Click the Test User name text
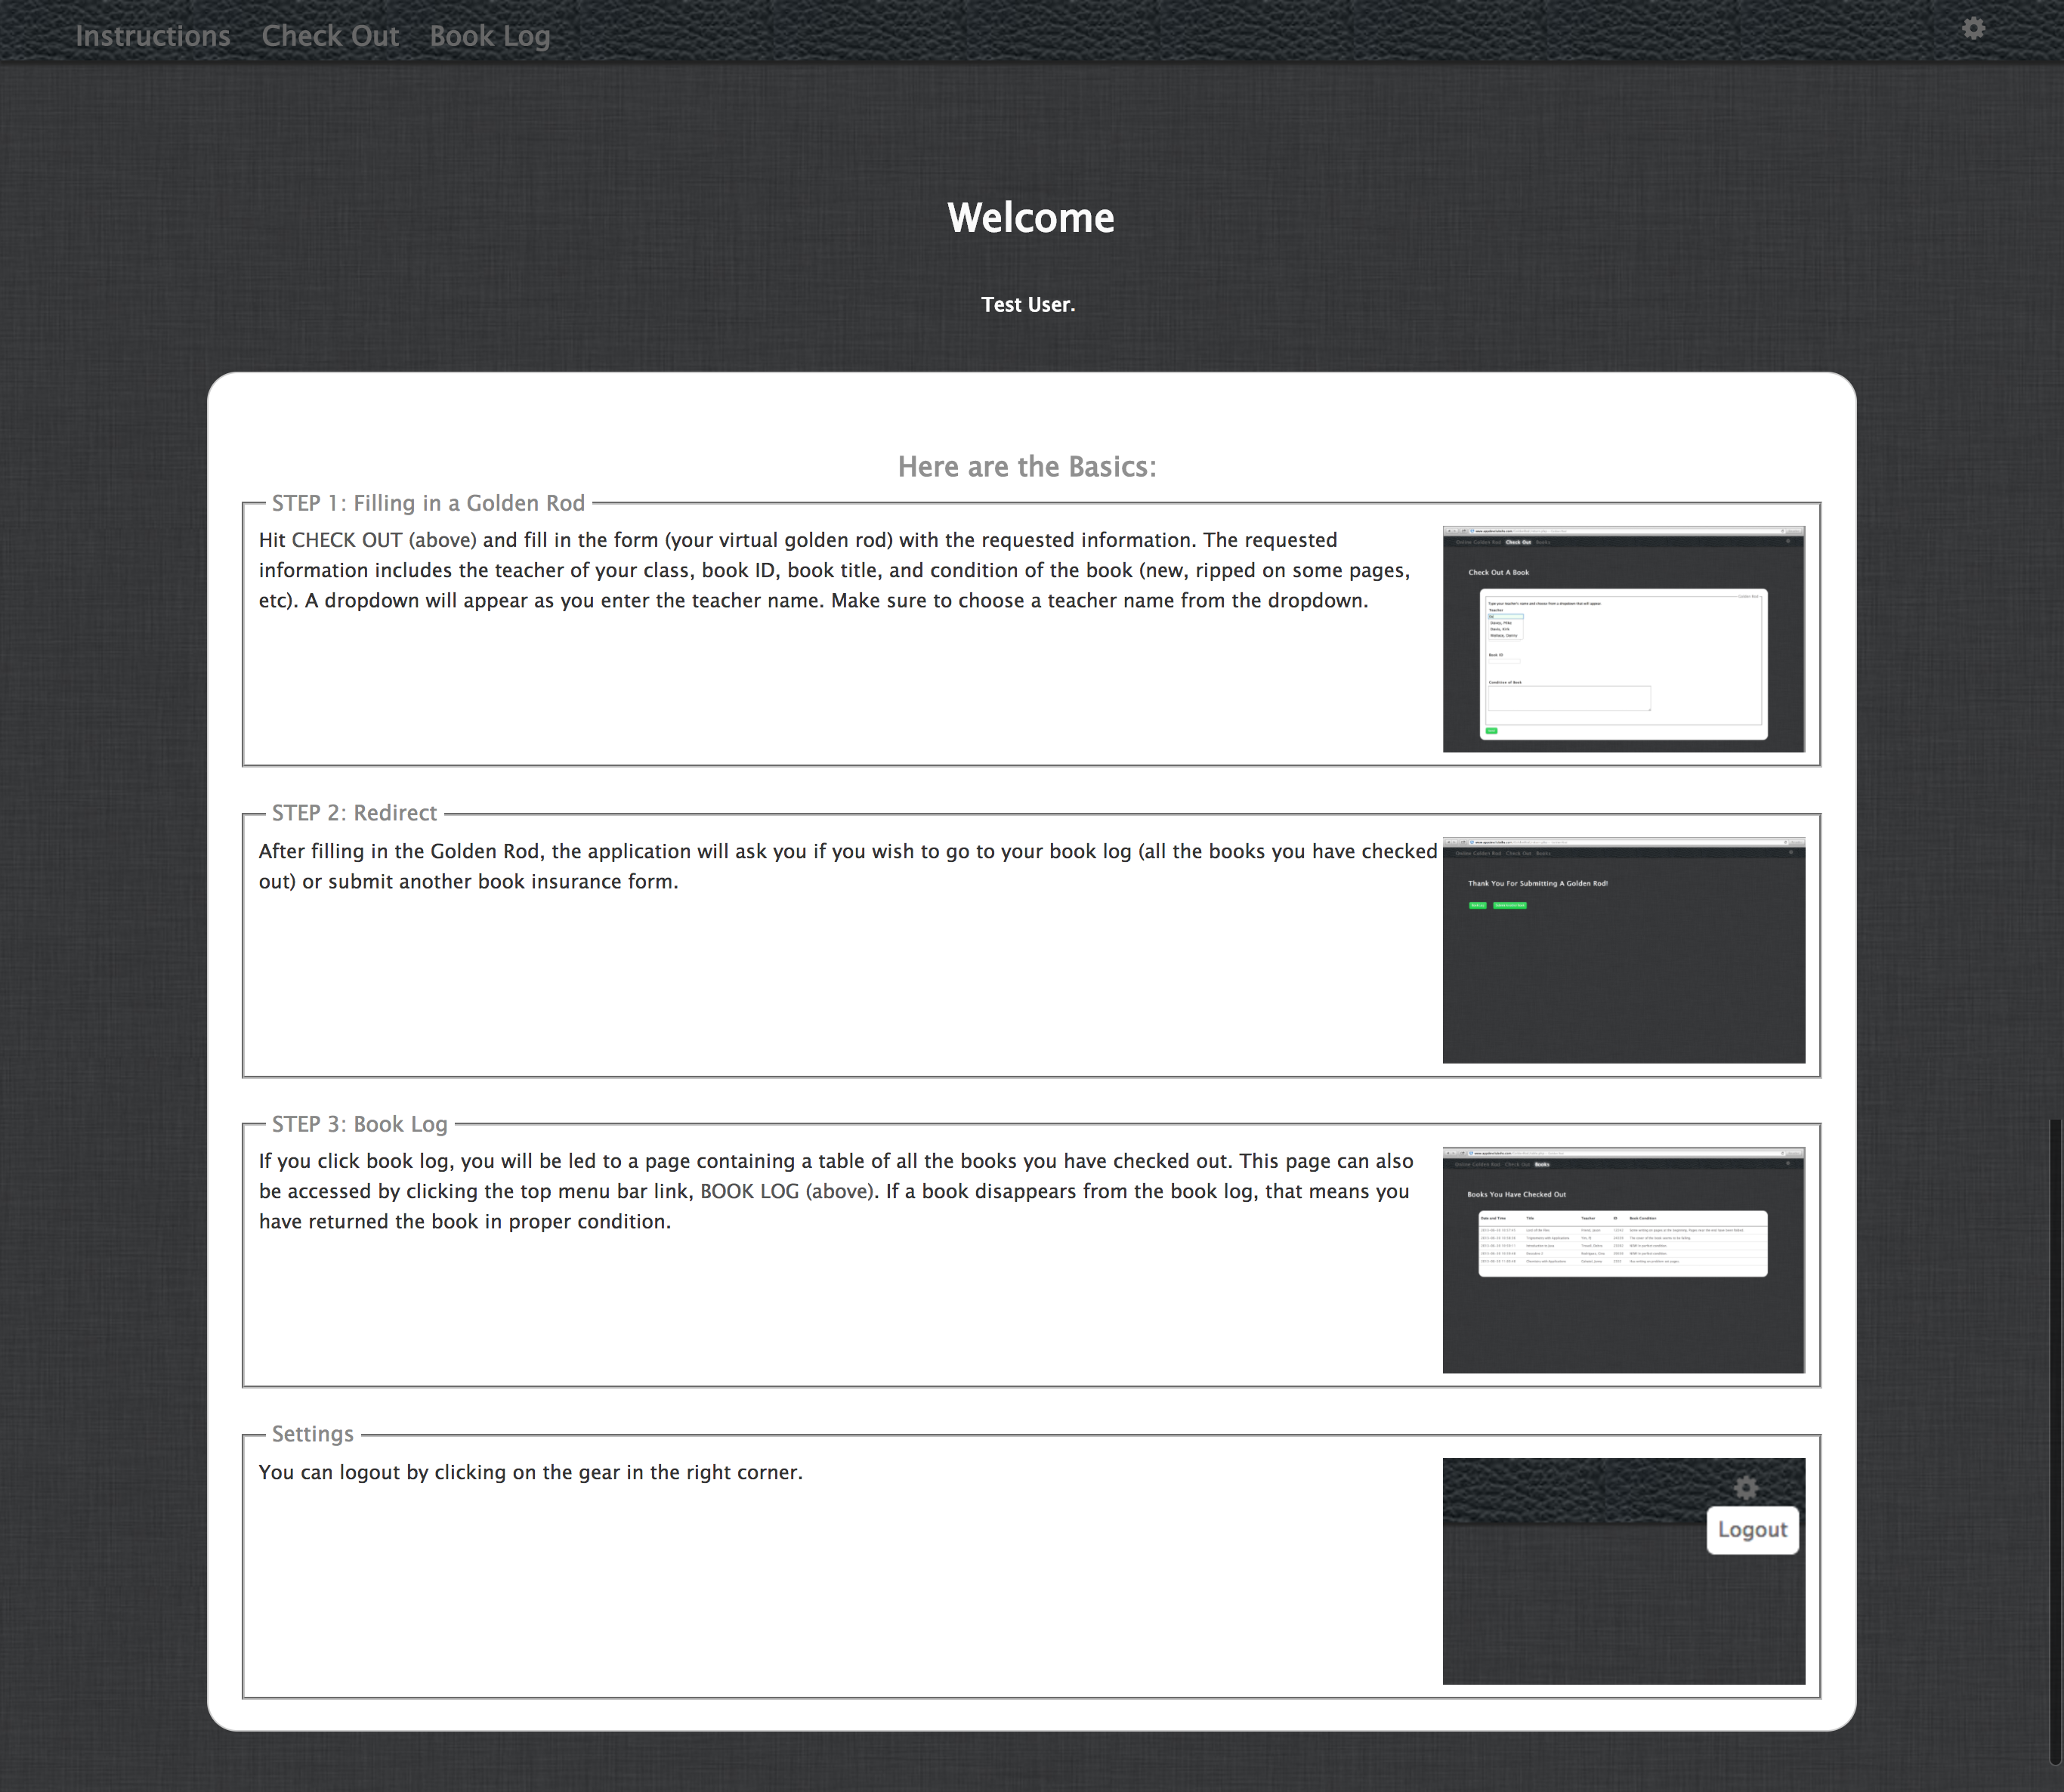The image size is (2064, 1792). pos(1027,305)
